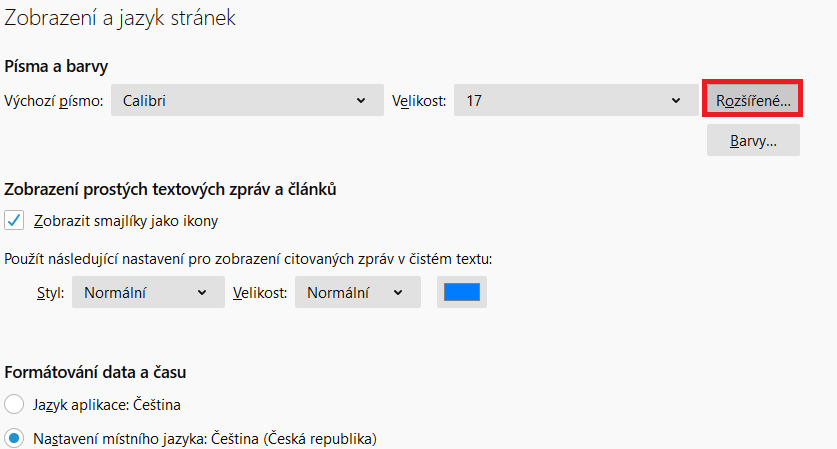Select the Jazyk aplikace: Čeština radio button
The height and width of the screenshot is (449, 837).
coord(15,405)
